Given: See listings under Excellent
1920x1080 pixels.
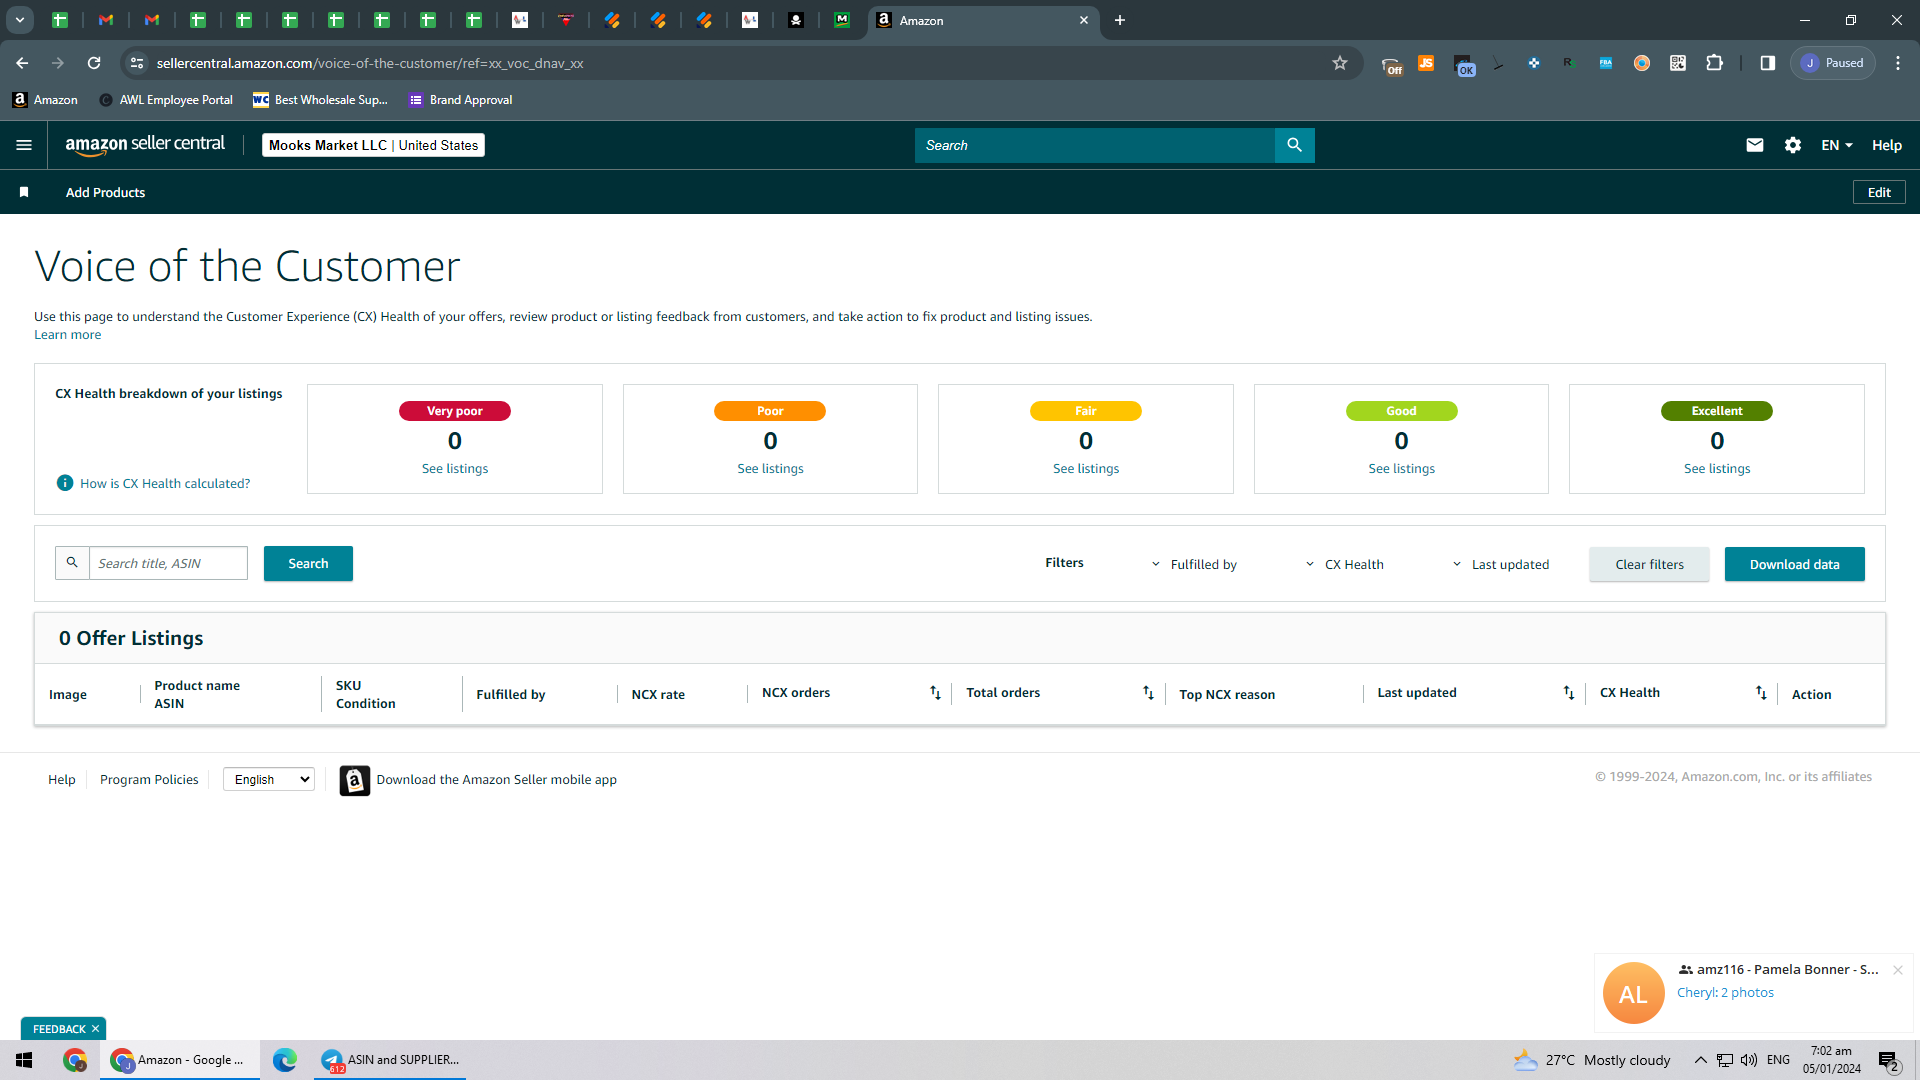Looking at the screenshot, I should coord(1717,469).
